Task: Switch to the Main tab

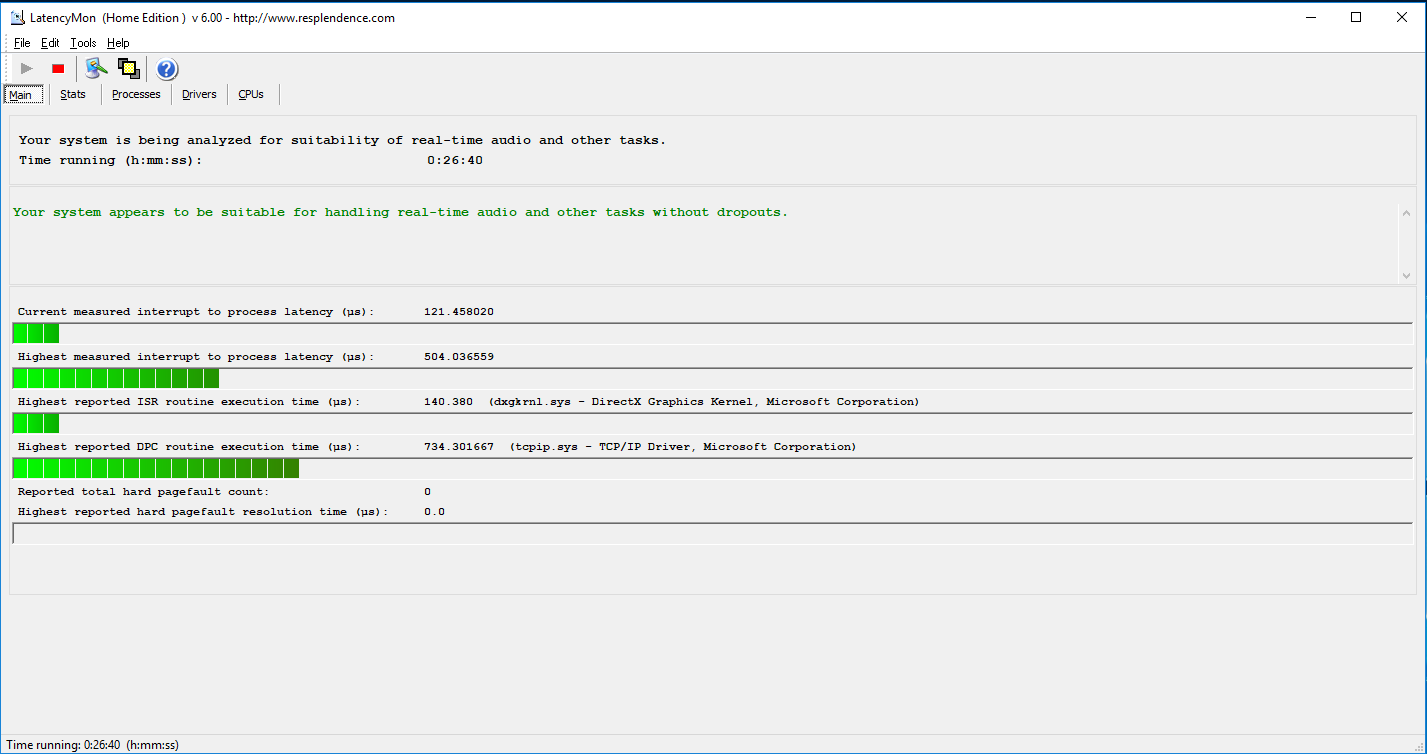Action: (x=23, y=94)
